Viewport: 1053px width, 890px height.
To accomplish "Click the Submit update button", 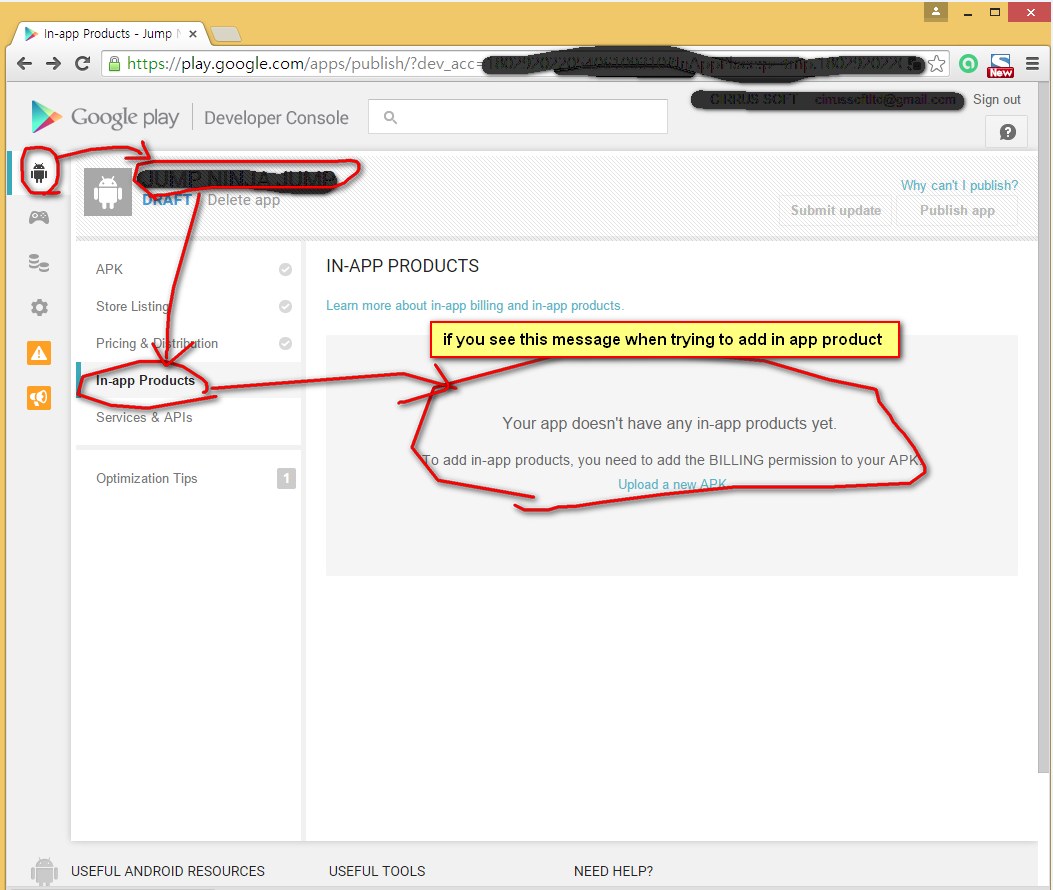I will (x=835, y=210).
